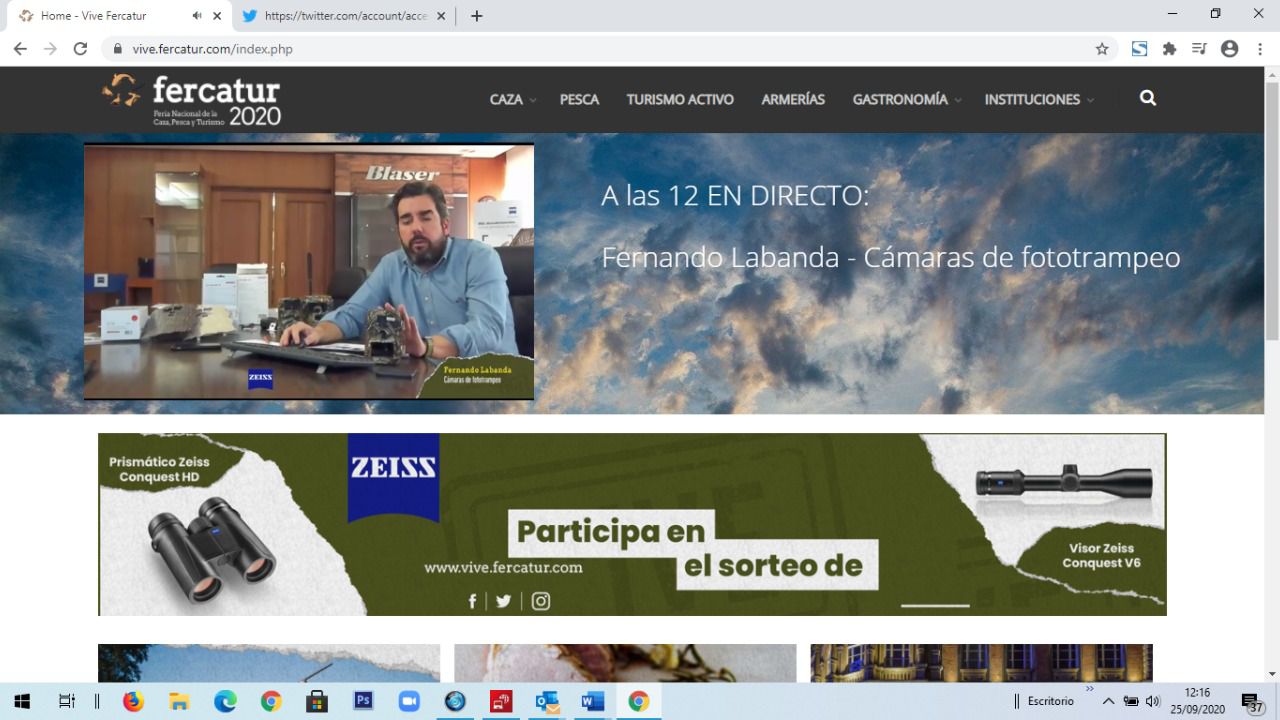Click the address bar URL
The height and width of the screenshot is (720, 1280).
[x=212, y=48]
